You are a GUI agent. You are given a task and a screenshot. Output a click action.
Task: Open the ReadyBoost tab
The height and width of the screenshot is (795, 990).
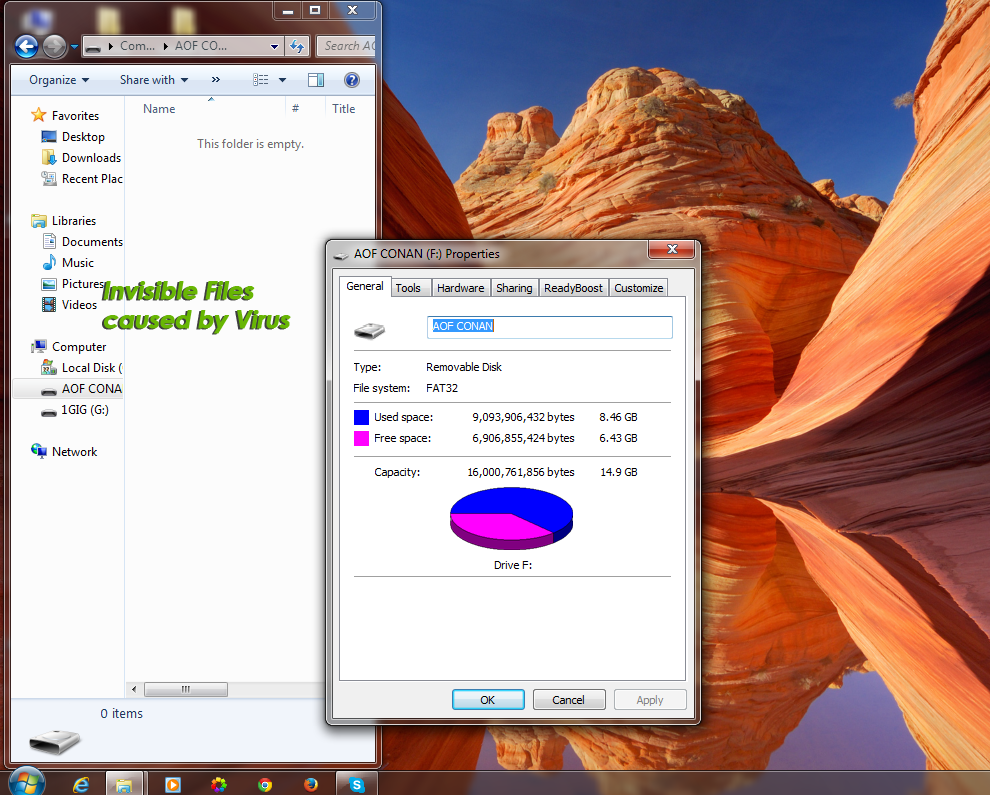point(573,288)
